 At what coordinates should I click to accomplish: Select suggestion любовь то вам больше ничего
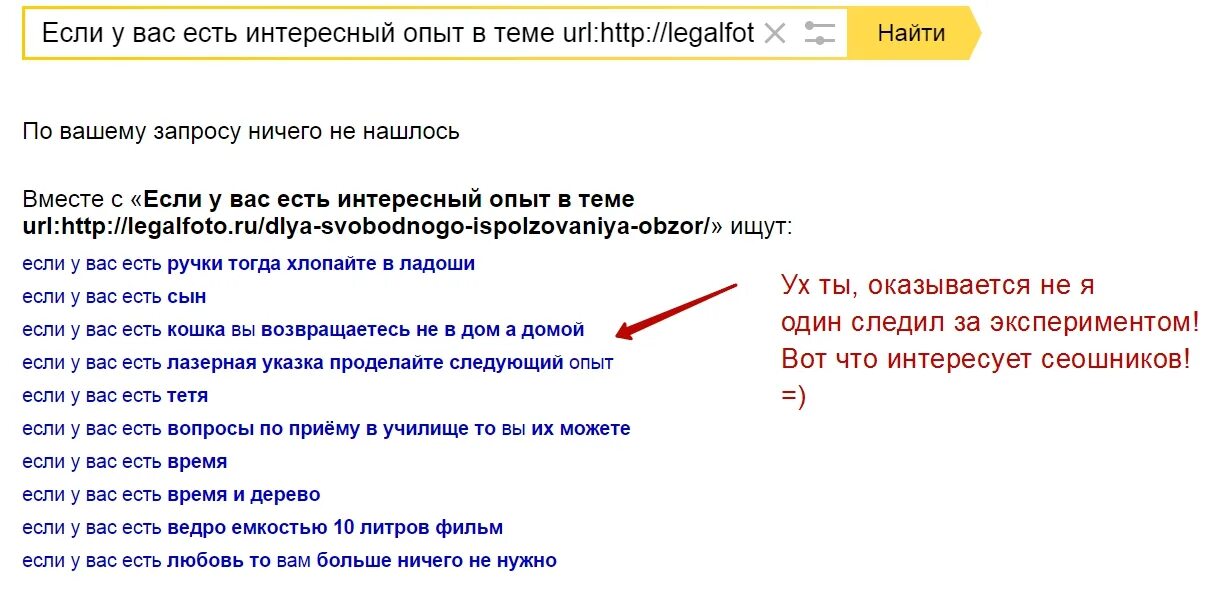click(290, 561)
